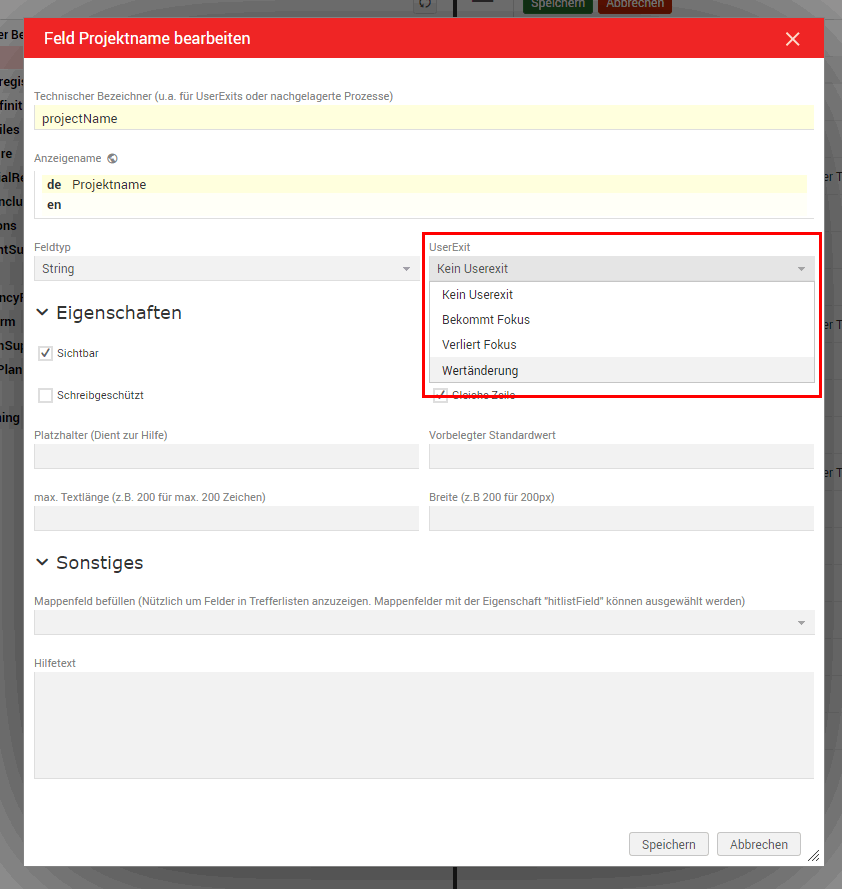This screenshot has height=889, width=842.
Task: Click the green Speichern button behind the dialog
Action: (557, 5)
